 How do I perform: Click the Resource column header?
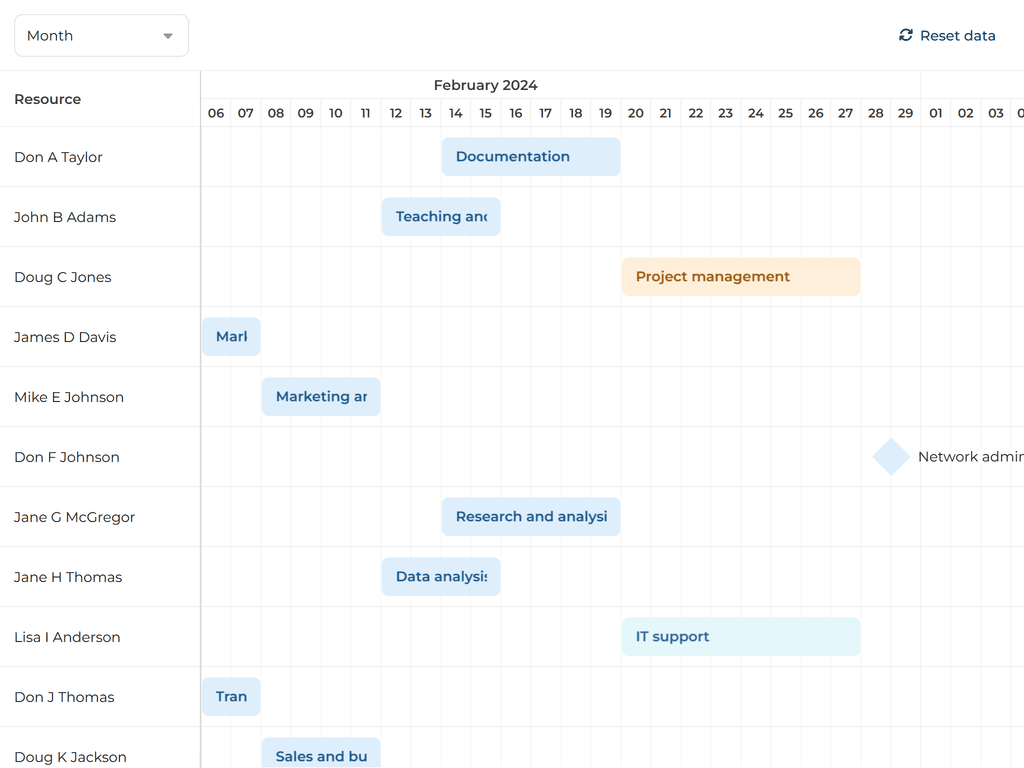click(48, 99)
